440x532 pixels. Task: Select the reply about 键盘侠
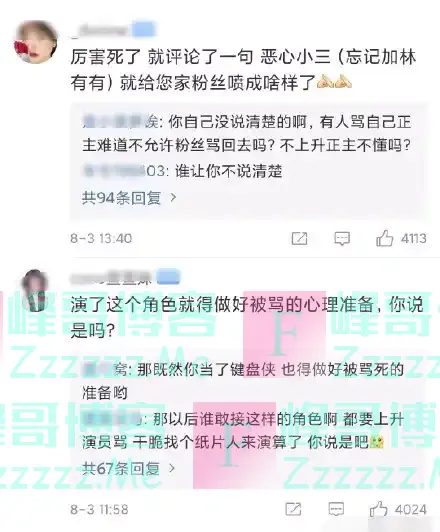point(243,381)
